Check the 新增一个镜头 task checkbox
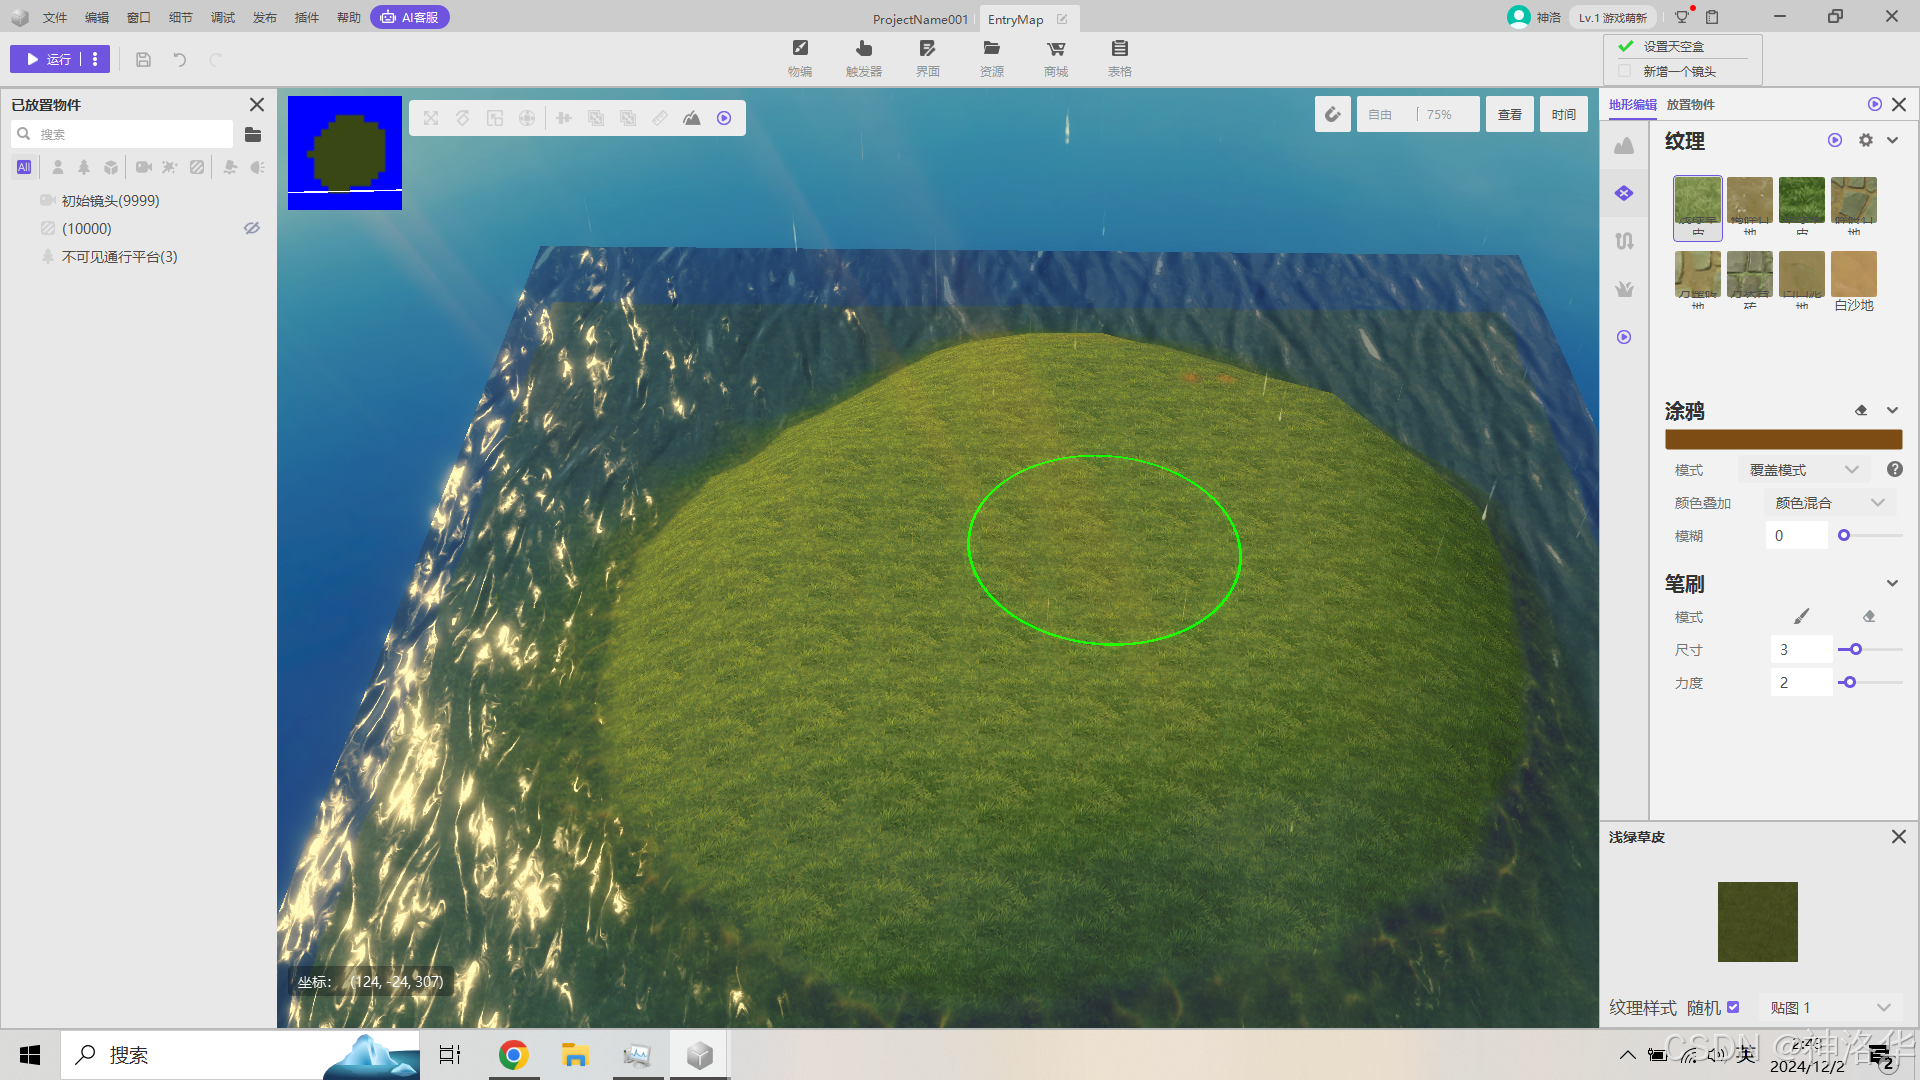Viewport: 1920px width, 1080px height. [1624, 71]
